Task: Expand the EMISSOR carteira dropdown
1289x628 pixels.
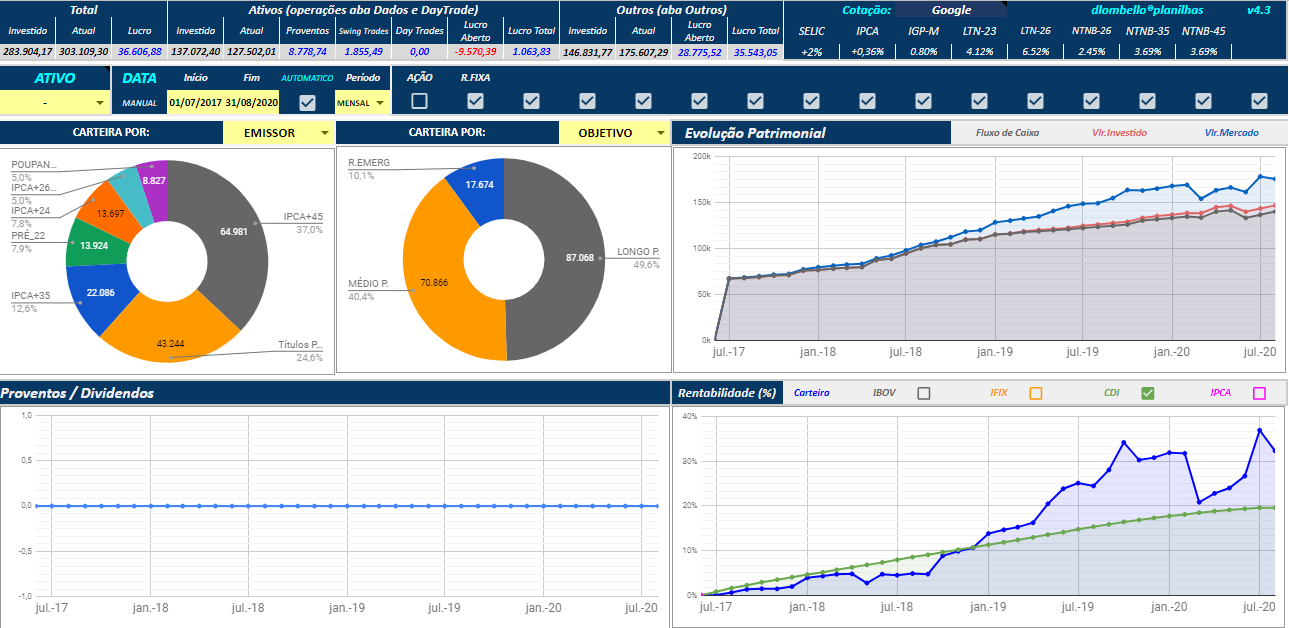Action: (x=278, y=133)
